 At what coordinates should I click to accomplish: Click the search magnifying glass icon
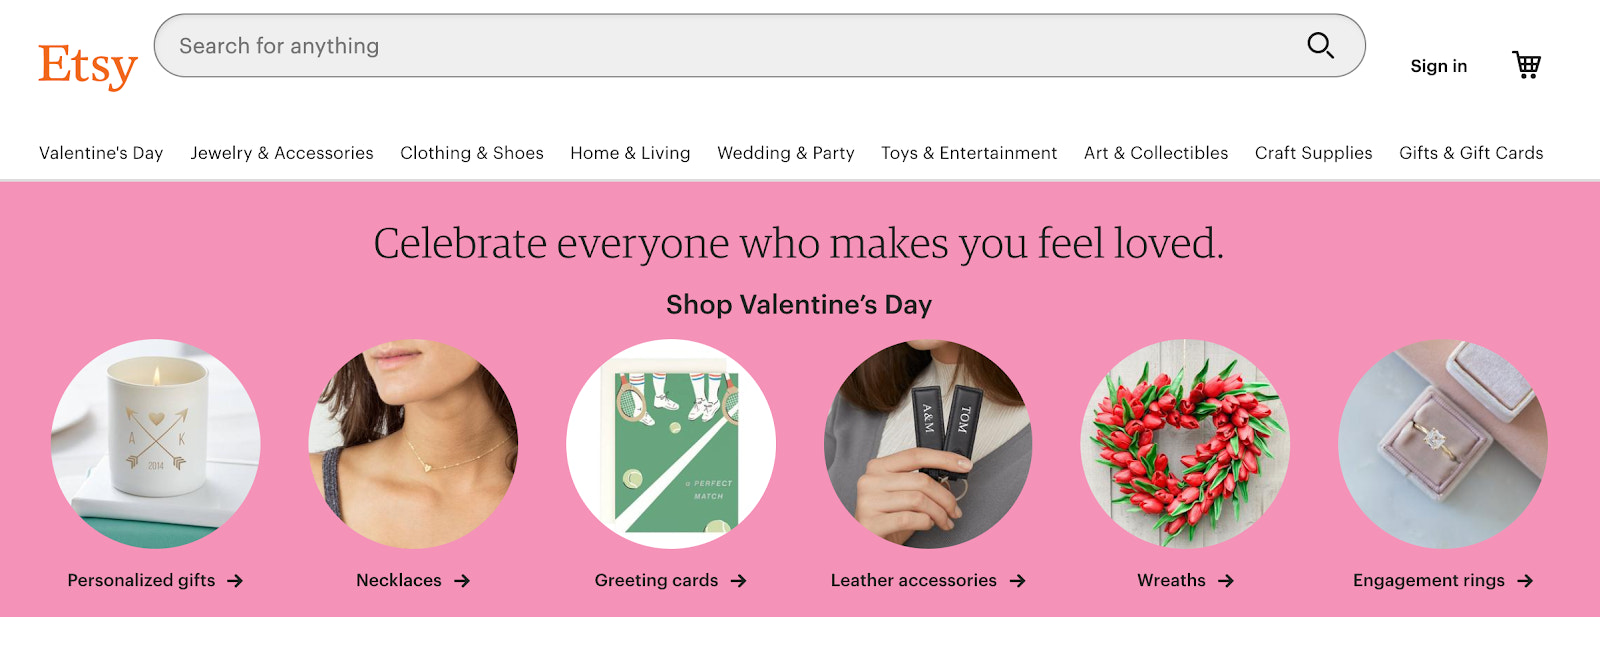pyautogui.click(x=1320, y=45)
